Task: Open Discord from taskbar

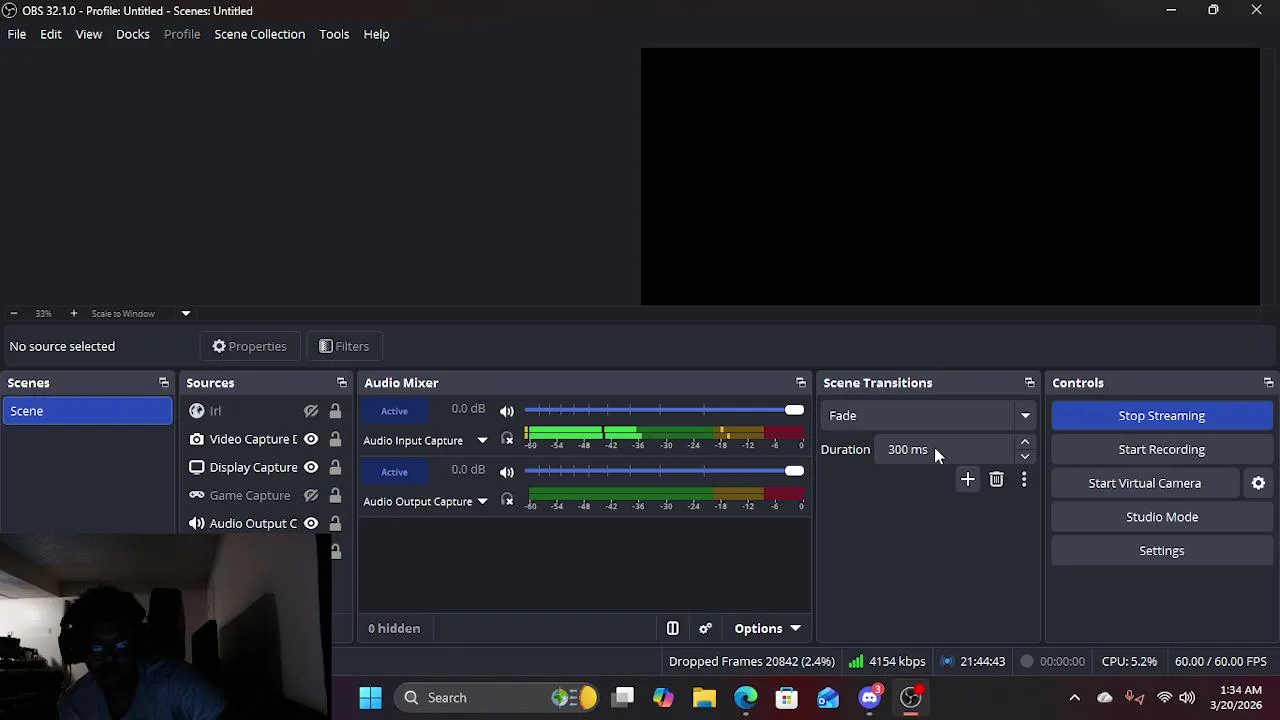Action: click(x=870, y=698)
